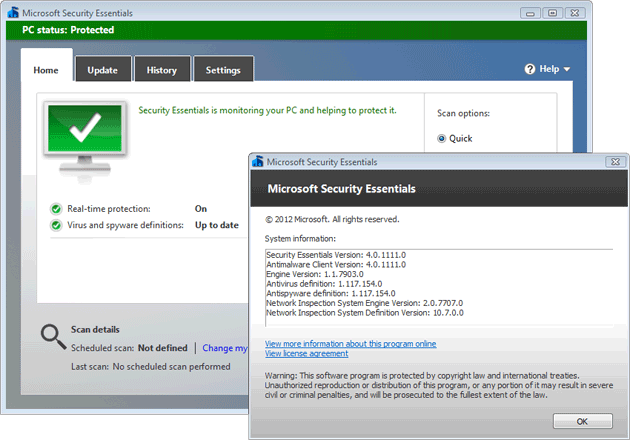Select the Home tab

click(x=46, y=70)
